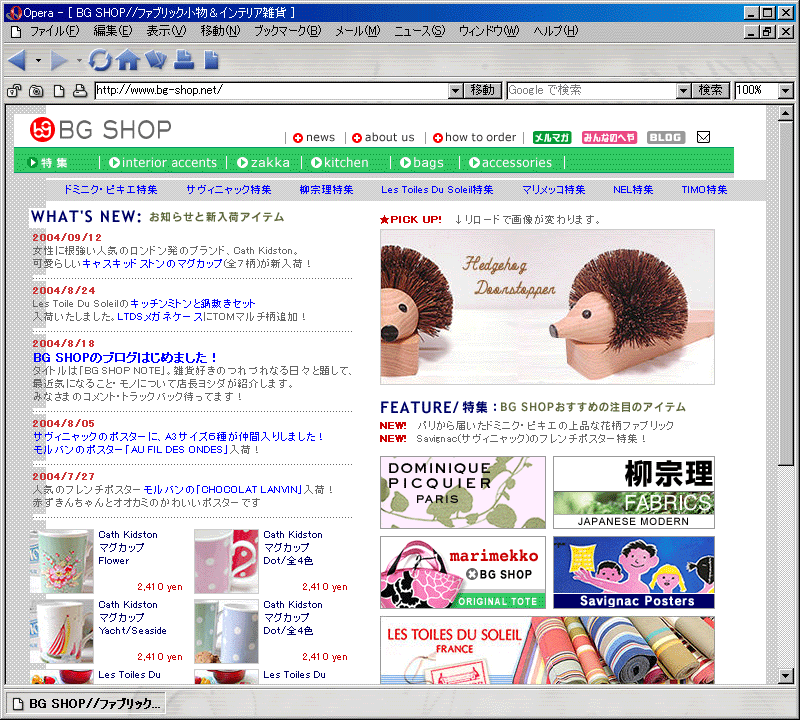Open the bags category
The height and width of the screenshot is (720, 800).
[x=422, y=163]
